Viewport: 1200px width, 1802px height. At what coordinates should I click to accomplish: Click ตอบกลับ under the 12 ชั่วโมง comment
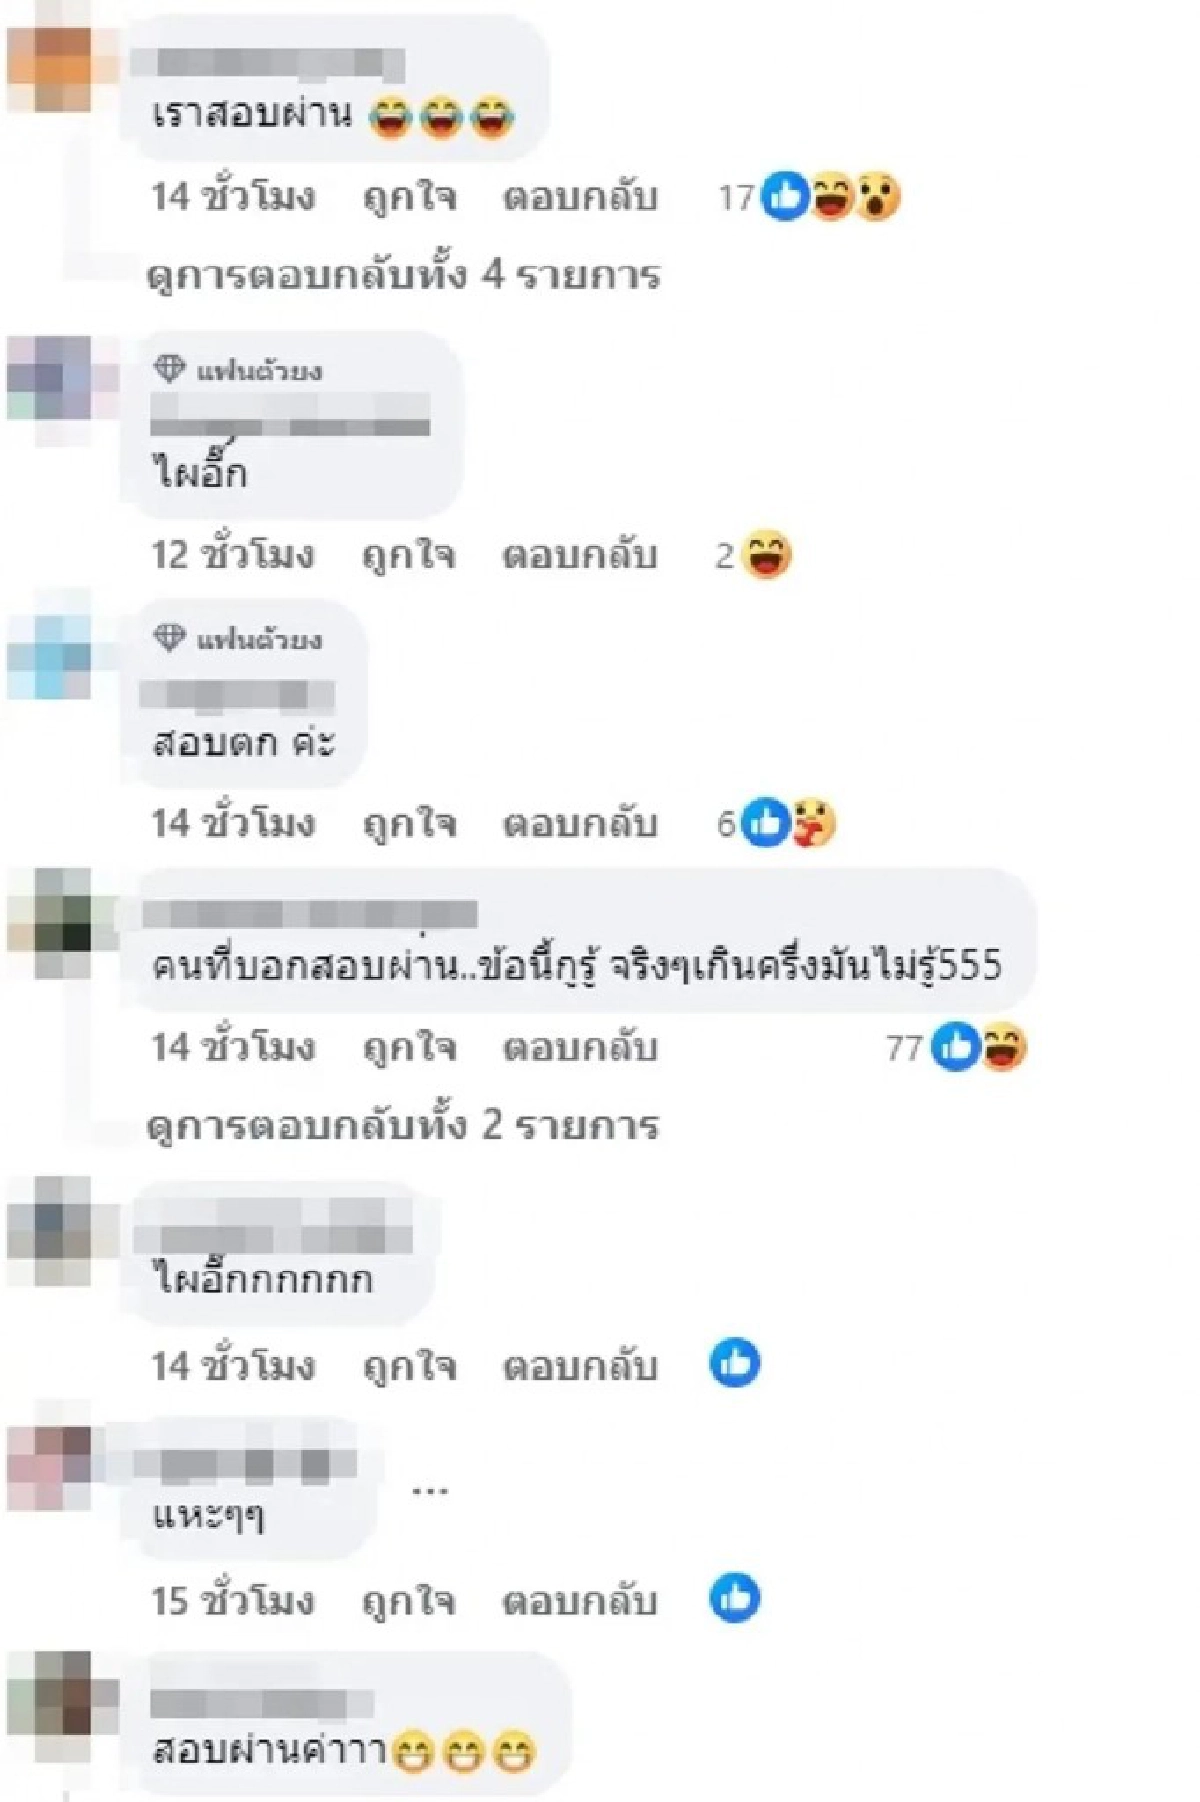[580, 555]
